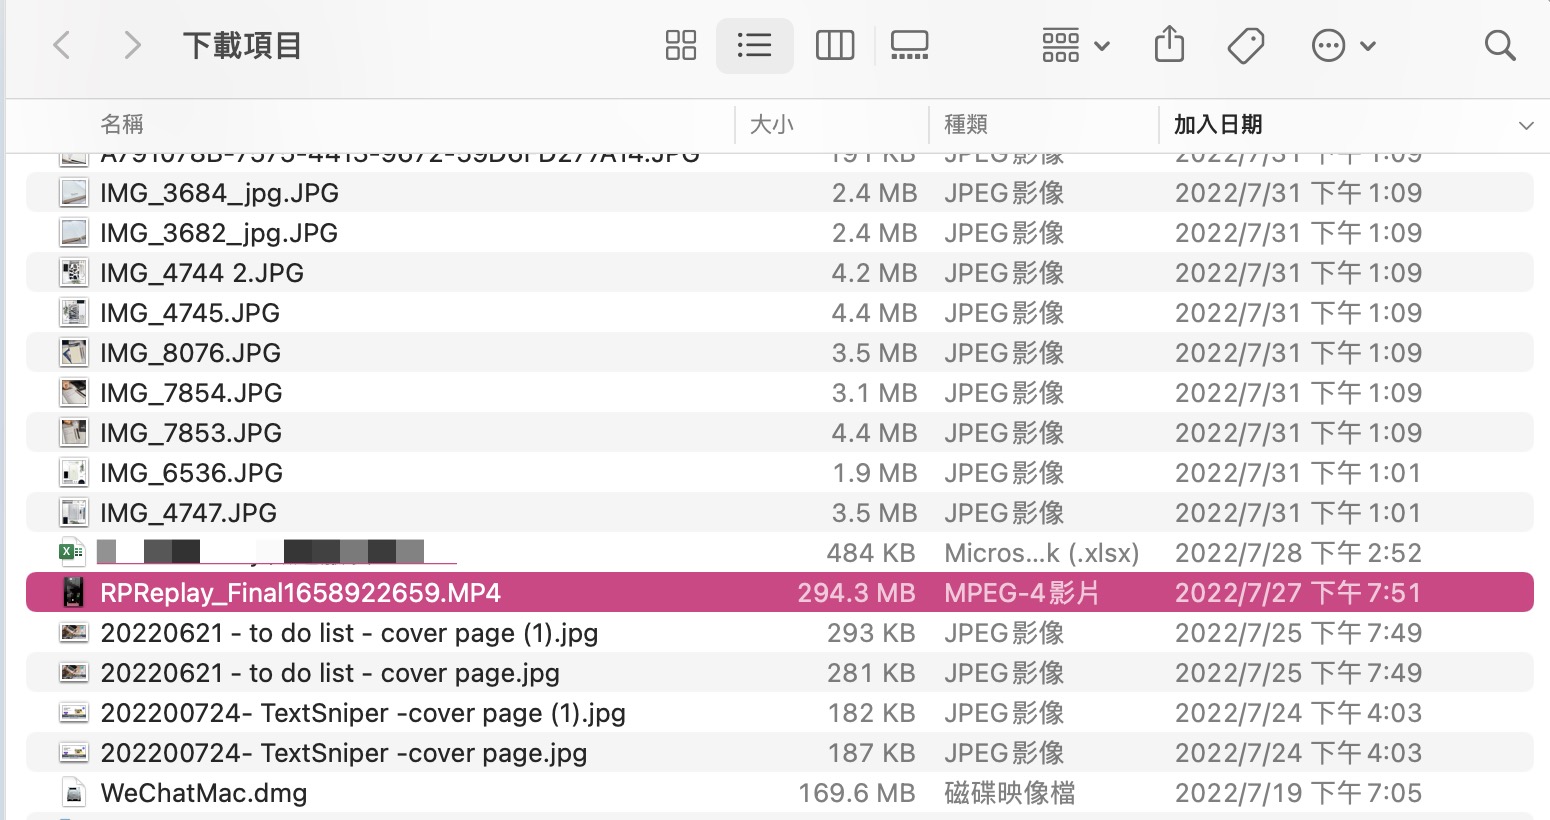Image resolution: width=1550 pixels, height=820 pixels.
Task: Sort by 種類 column header
Action: click(x=966, y=124)
